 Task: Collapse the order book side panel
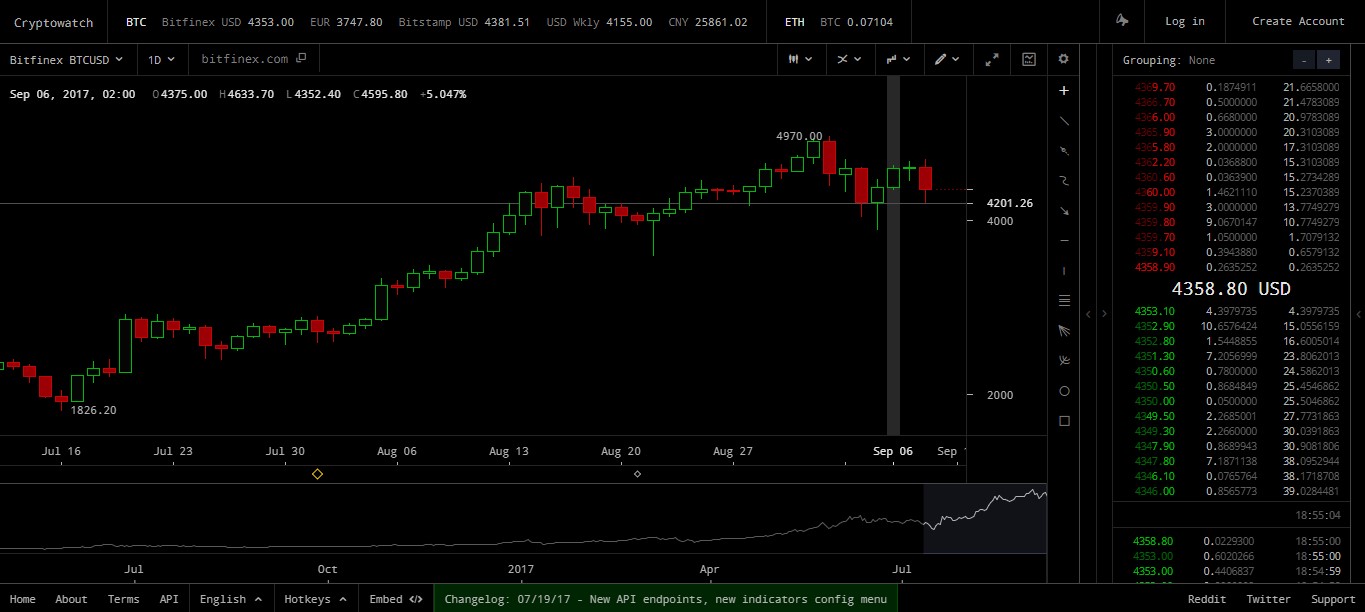1104,314
